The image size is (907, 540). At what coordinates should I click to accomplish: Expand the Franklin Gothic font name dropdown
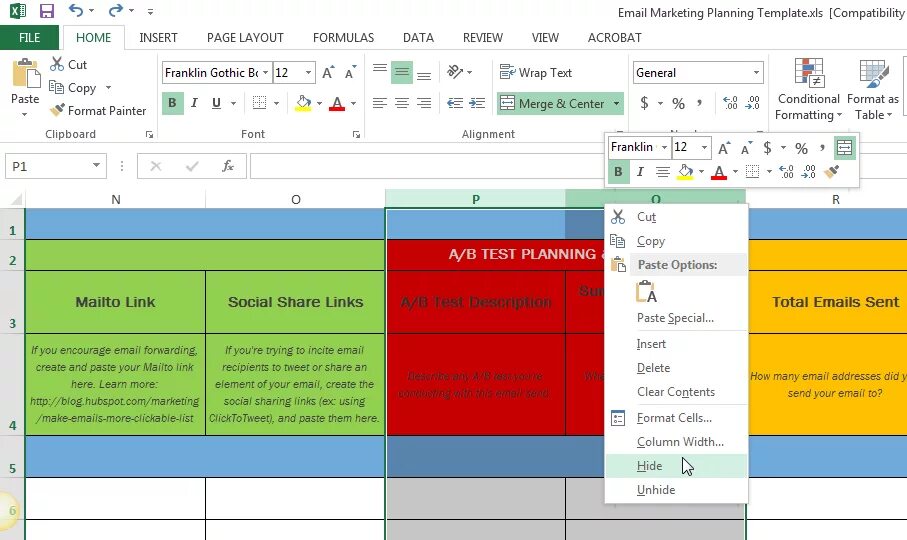(x=266, y=73)
